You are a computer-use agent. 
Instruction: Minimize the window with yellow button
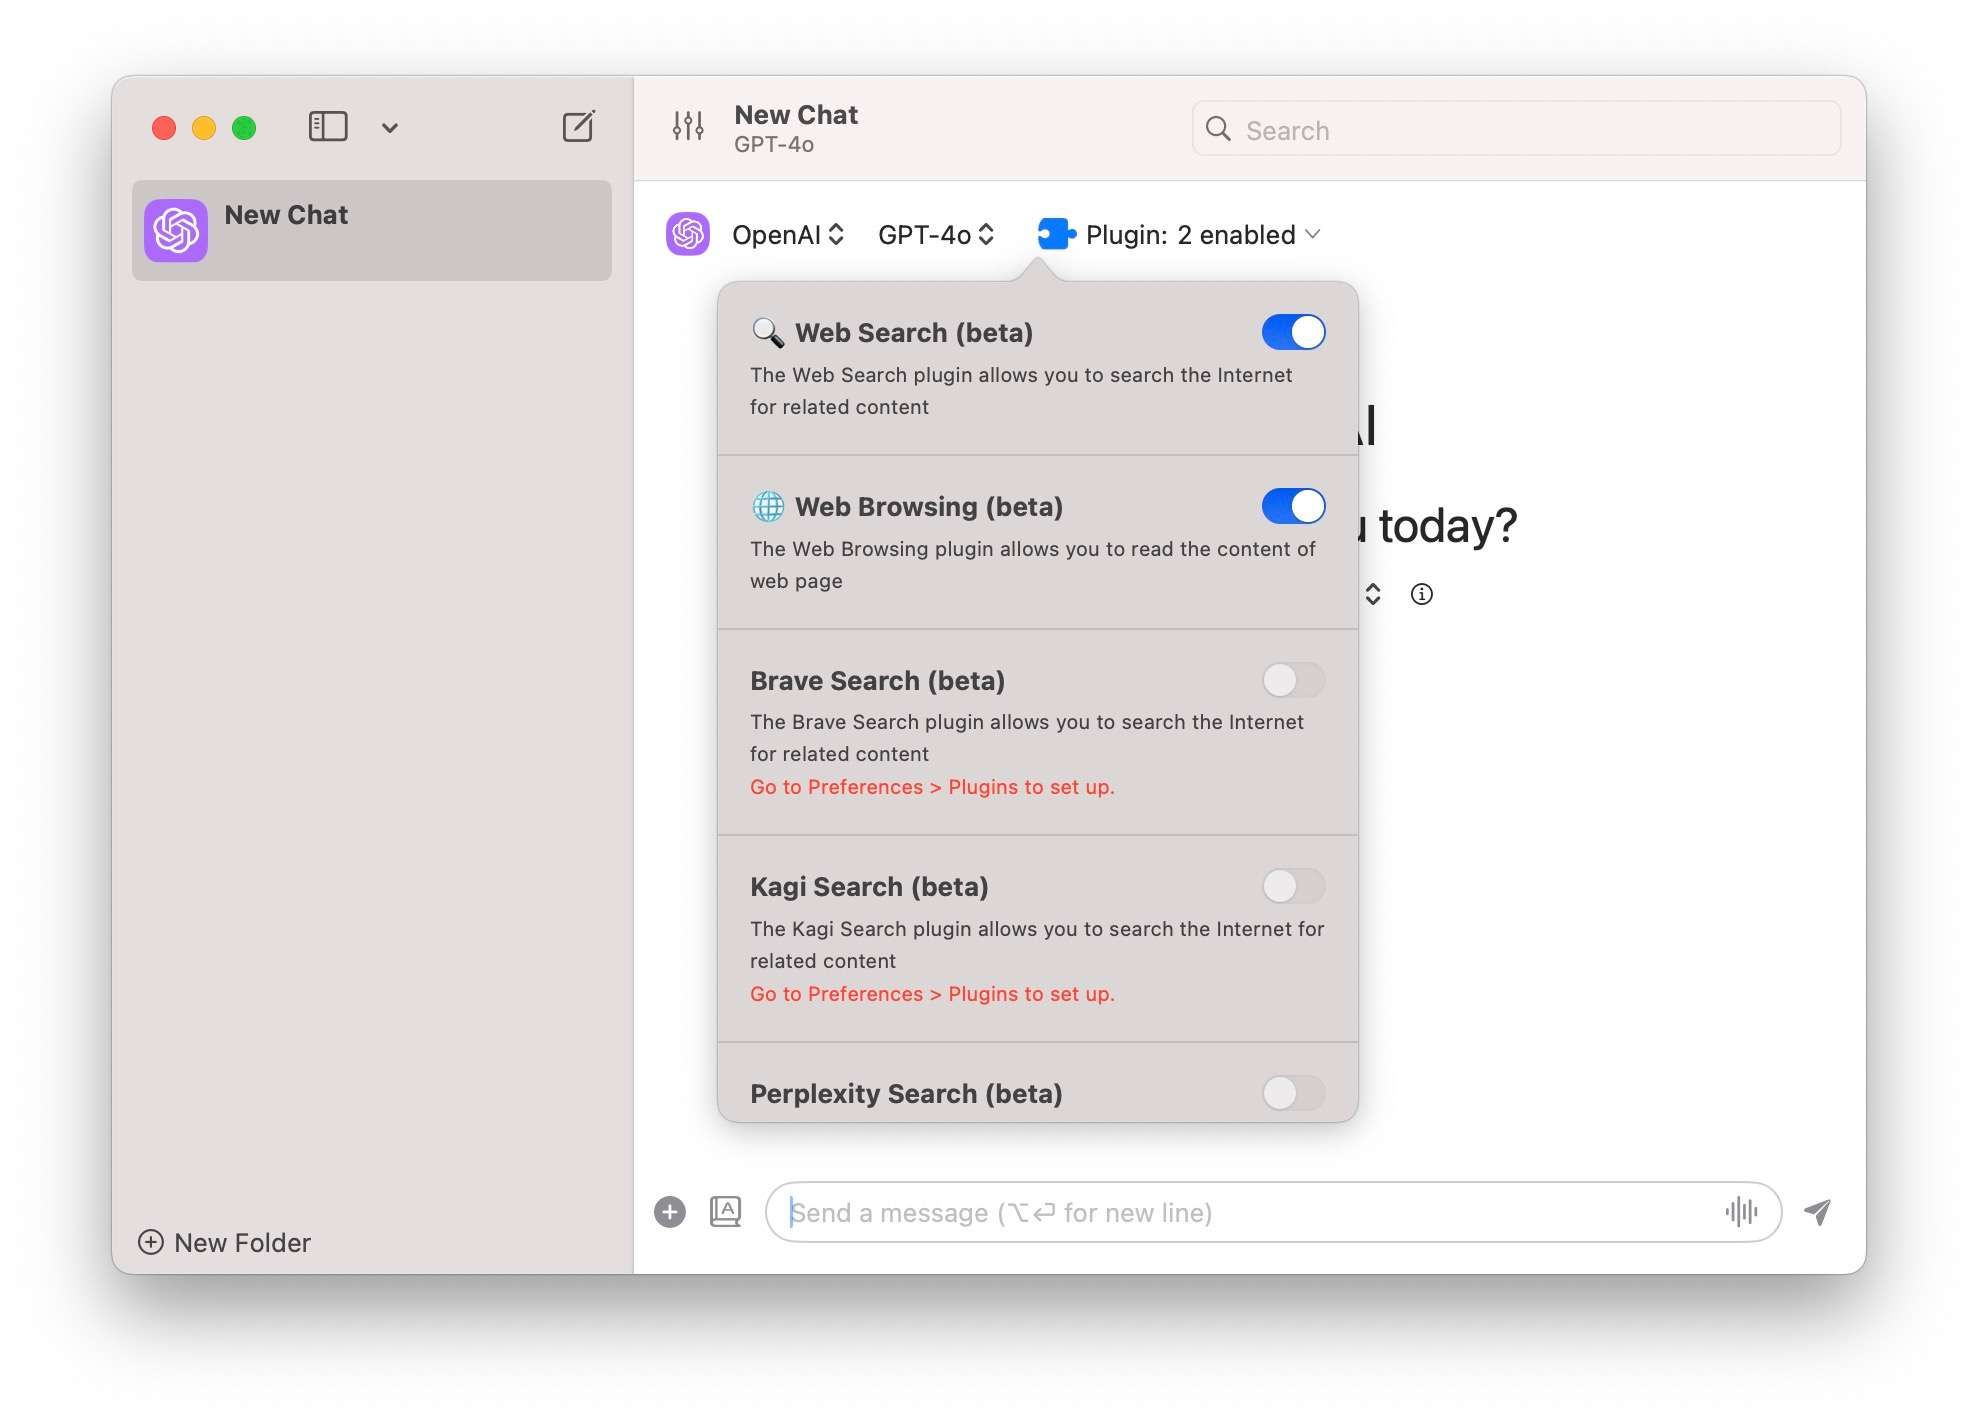point(204,128)
